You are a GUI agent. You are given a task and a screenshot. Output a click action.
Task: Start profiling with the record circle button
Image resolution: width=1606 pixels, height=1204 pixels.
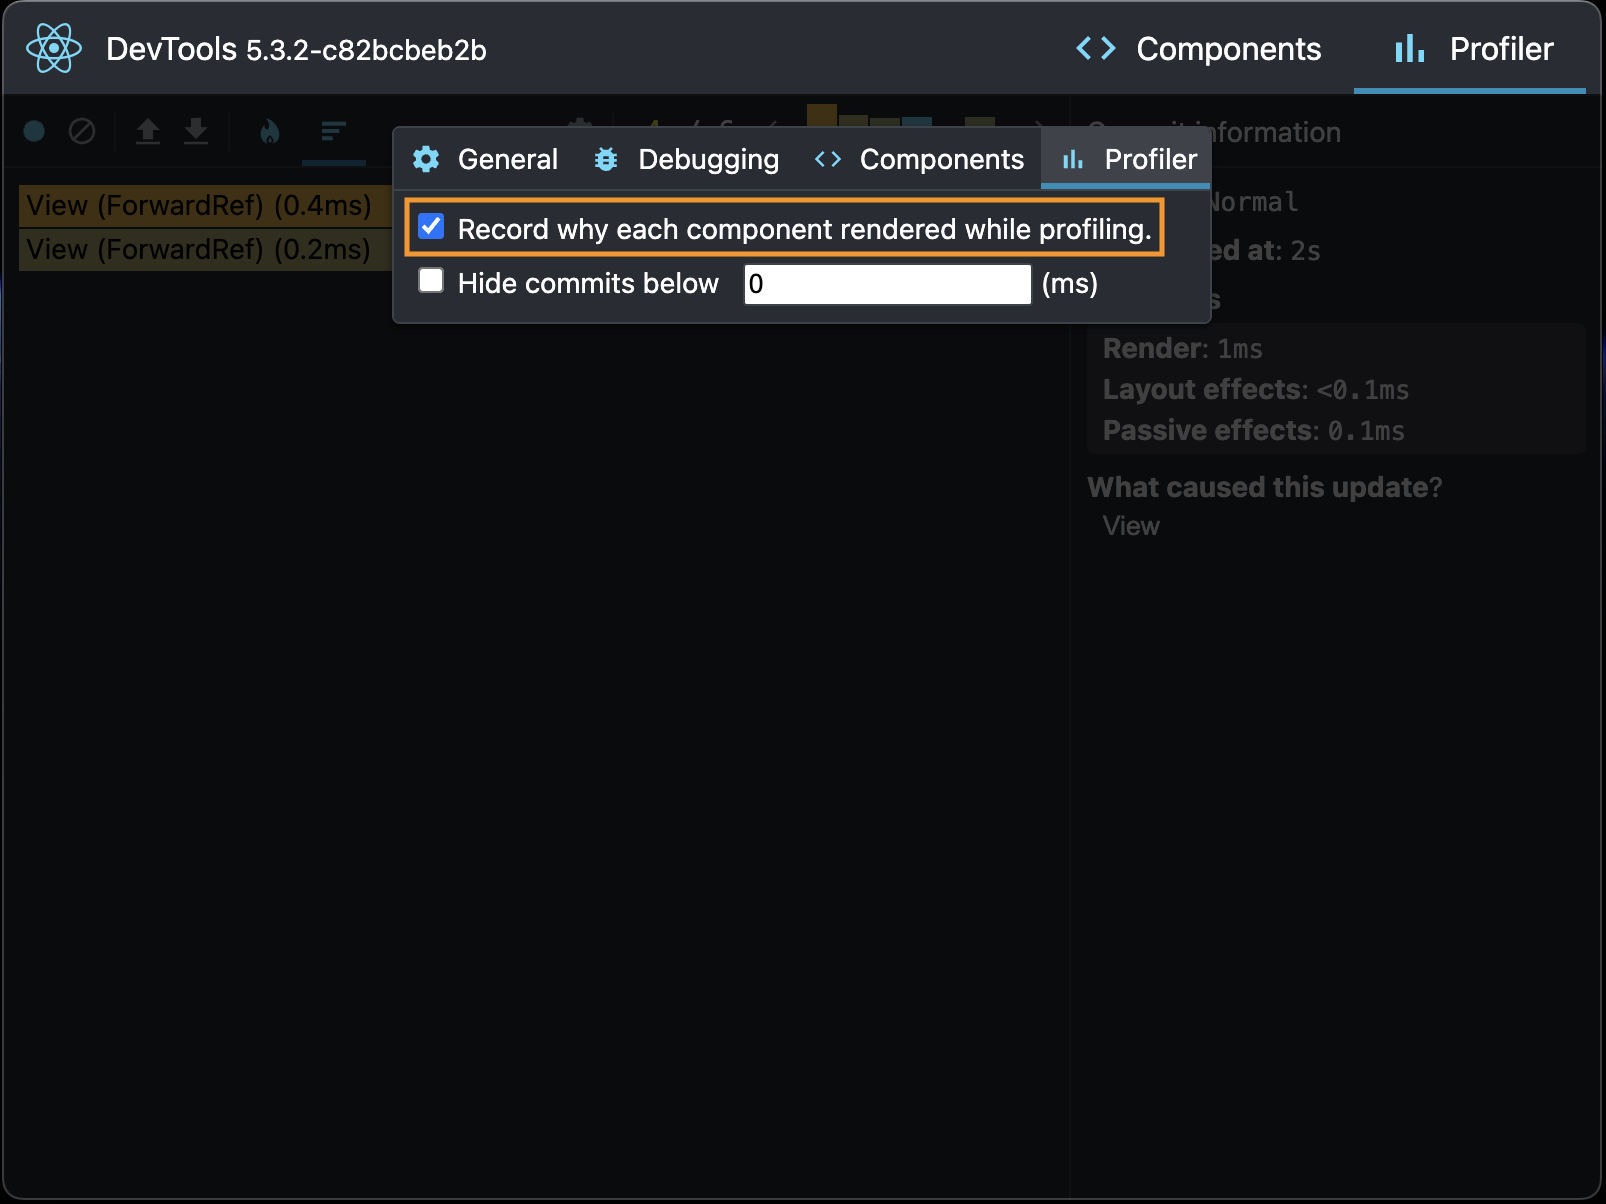[34, 131]
